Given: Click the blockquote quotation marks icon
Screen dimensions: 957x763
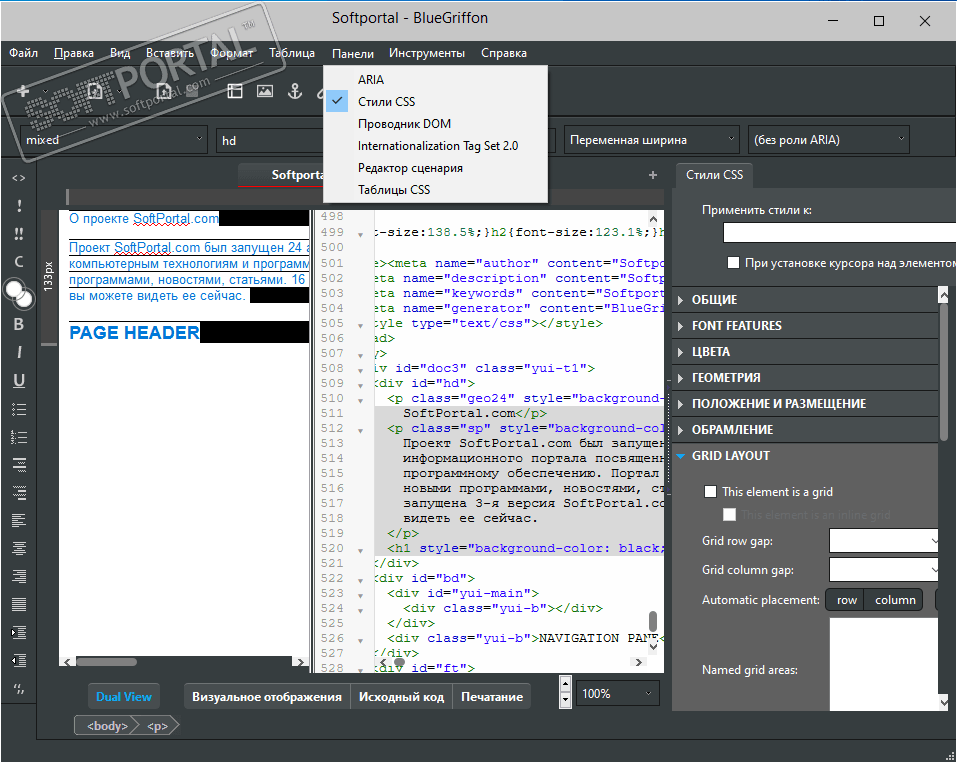Looking at the screenshot, I should [x=19, y=689].
